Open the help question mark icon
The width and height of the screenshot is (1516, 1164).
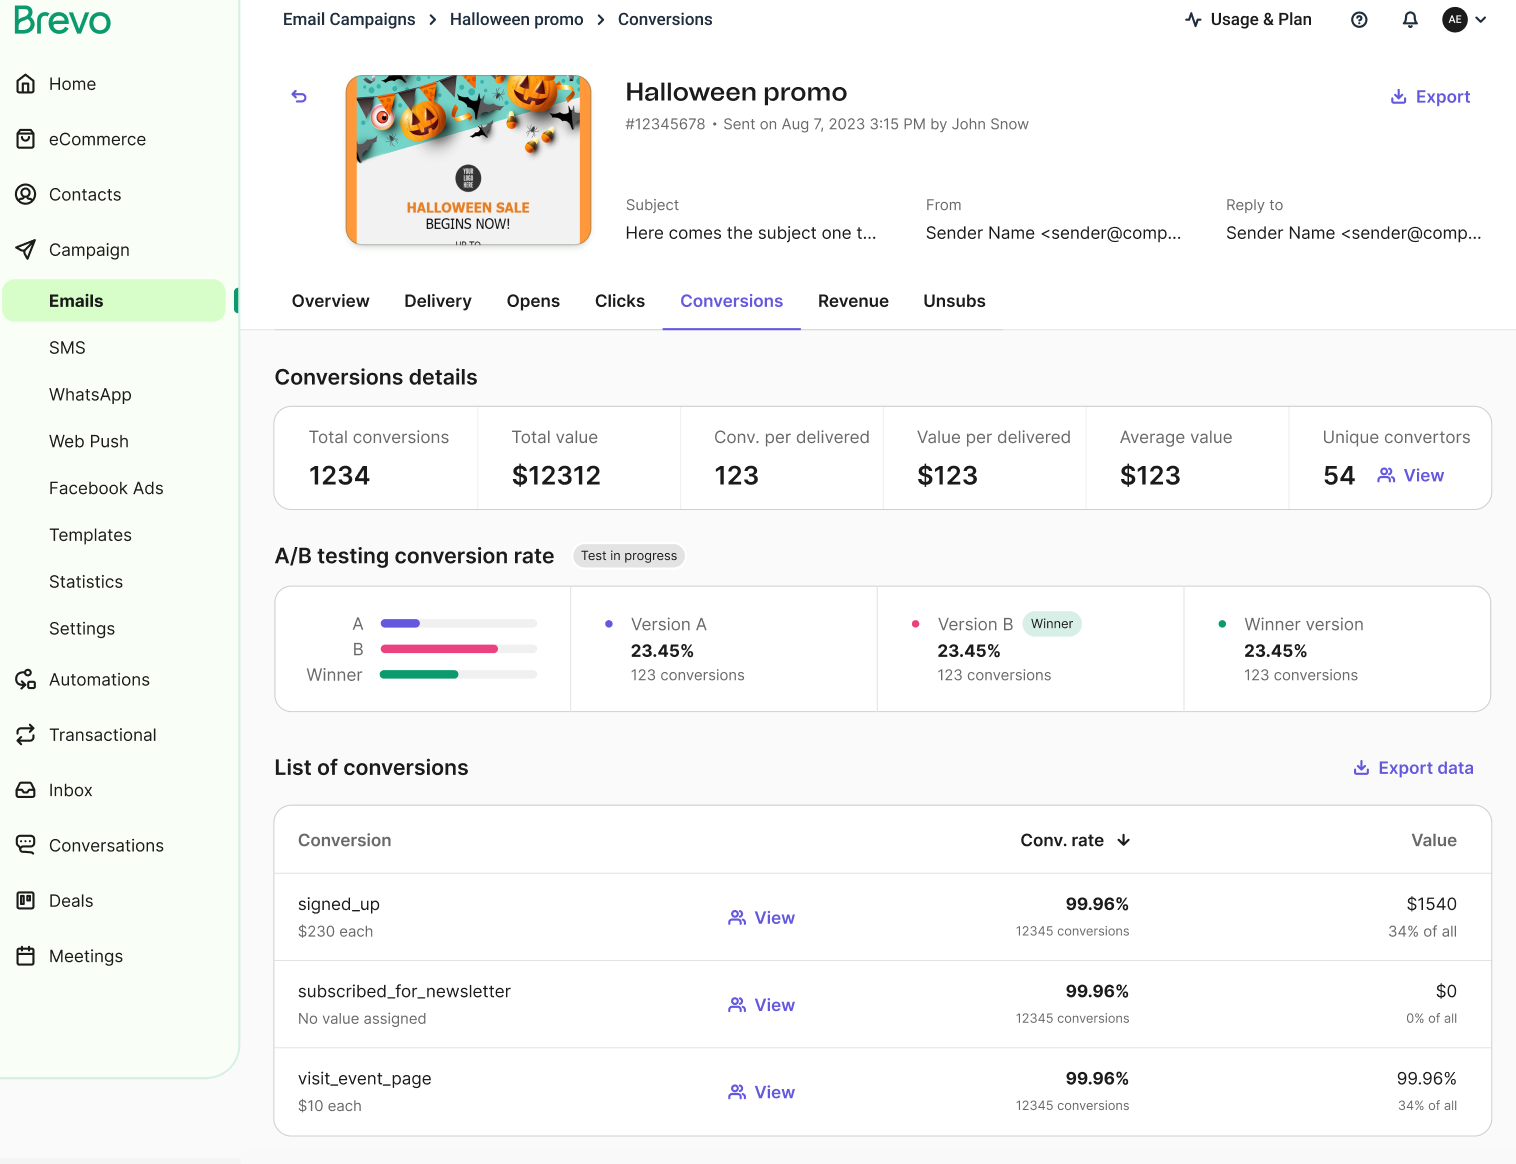click(x=1359, y=19)
